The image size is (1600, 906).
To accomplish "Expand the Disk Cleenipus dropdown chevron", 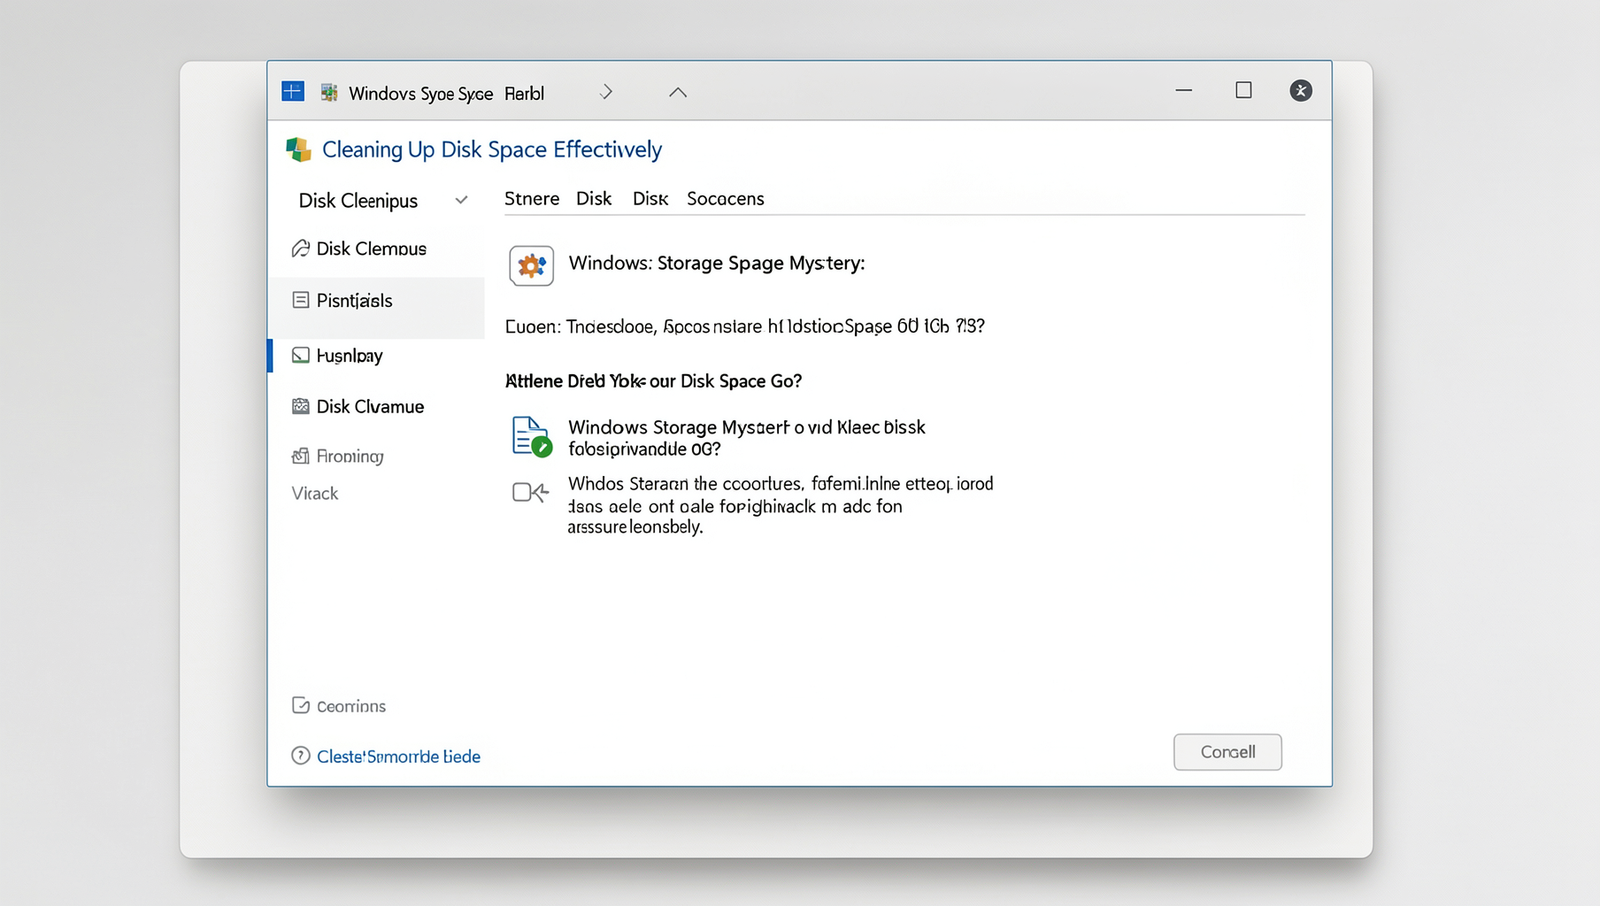I will point(461,200).
